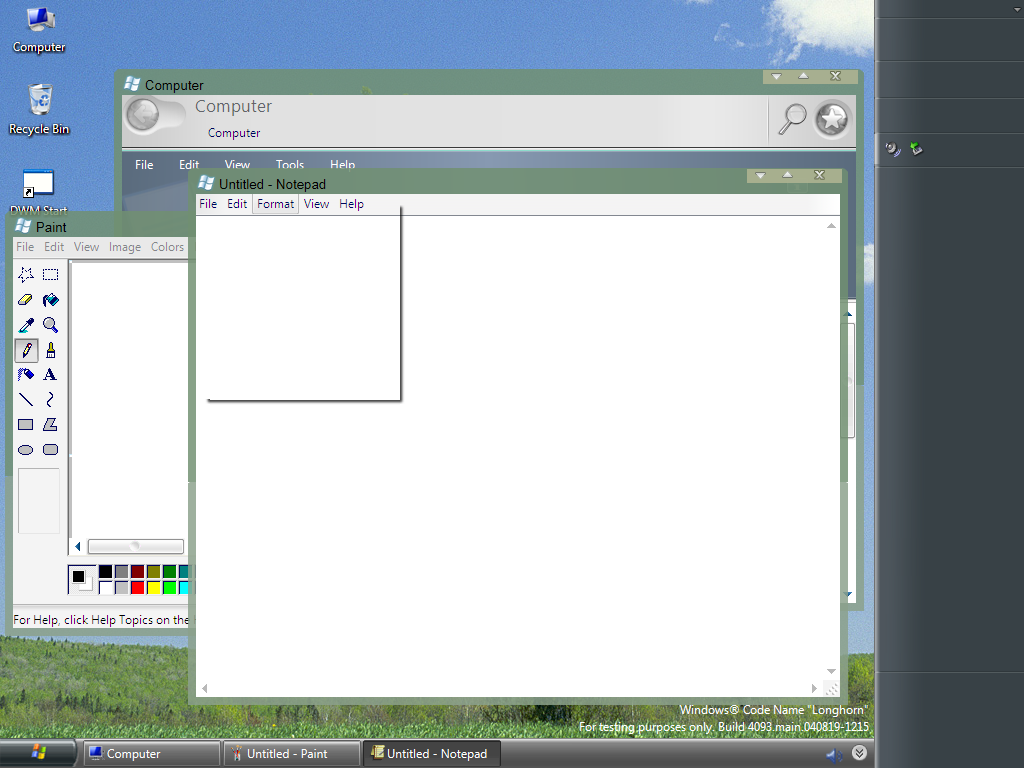The width and height of the screenshot is (1024, 768).
Task: Click the sidebar gear-like tray icon
Action: point(893,149)
